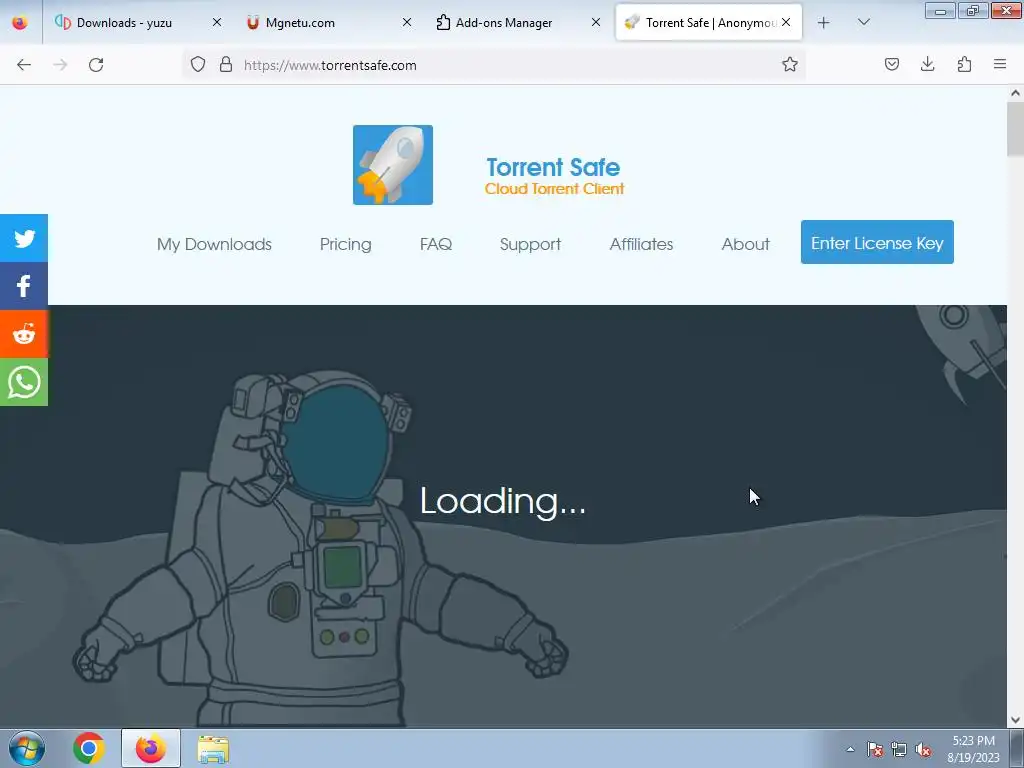This screenshot has height=768, width=1024.
Task: Open the Firefox application menu
Action: 1000,65
